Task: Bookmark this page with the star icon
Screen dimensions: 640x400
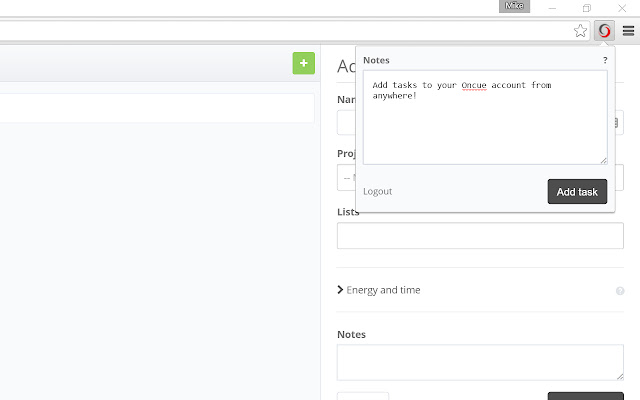Action: pyautogui.click(x=580, y=31)
